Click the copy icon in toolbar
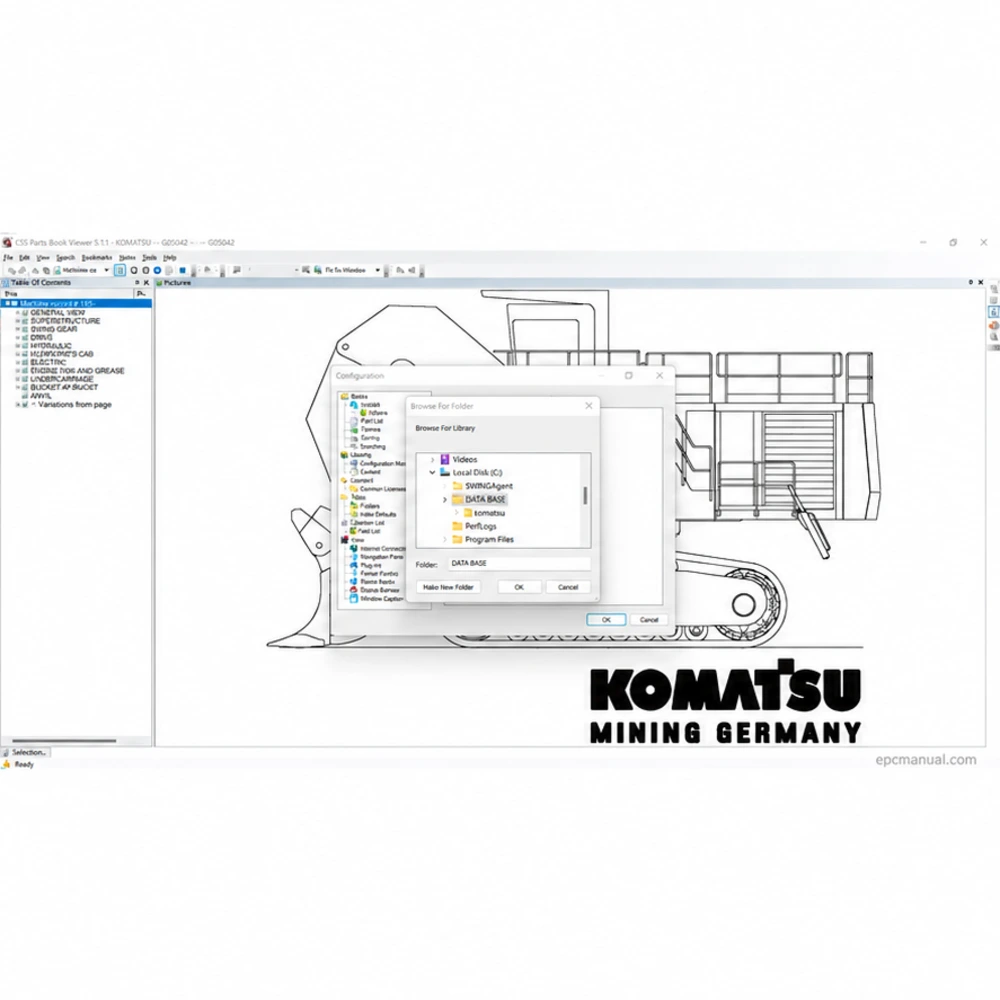Screen dimensions: 1000x1000 (46, 270)
